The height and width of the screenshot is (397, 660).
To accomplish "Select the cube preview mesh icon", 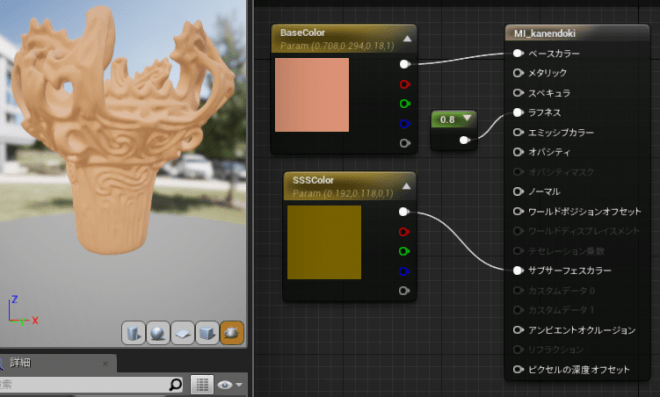I will point(207,333).
